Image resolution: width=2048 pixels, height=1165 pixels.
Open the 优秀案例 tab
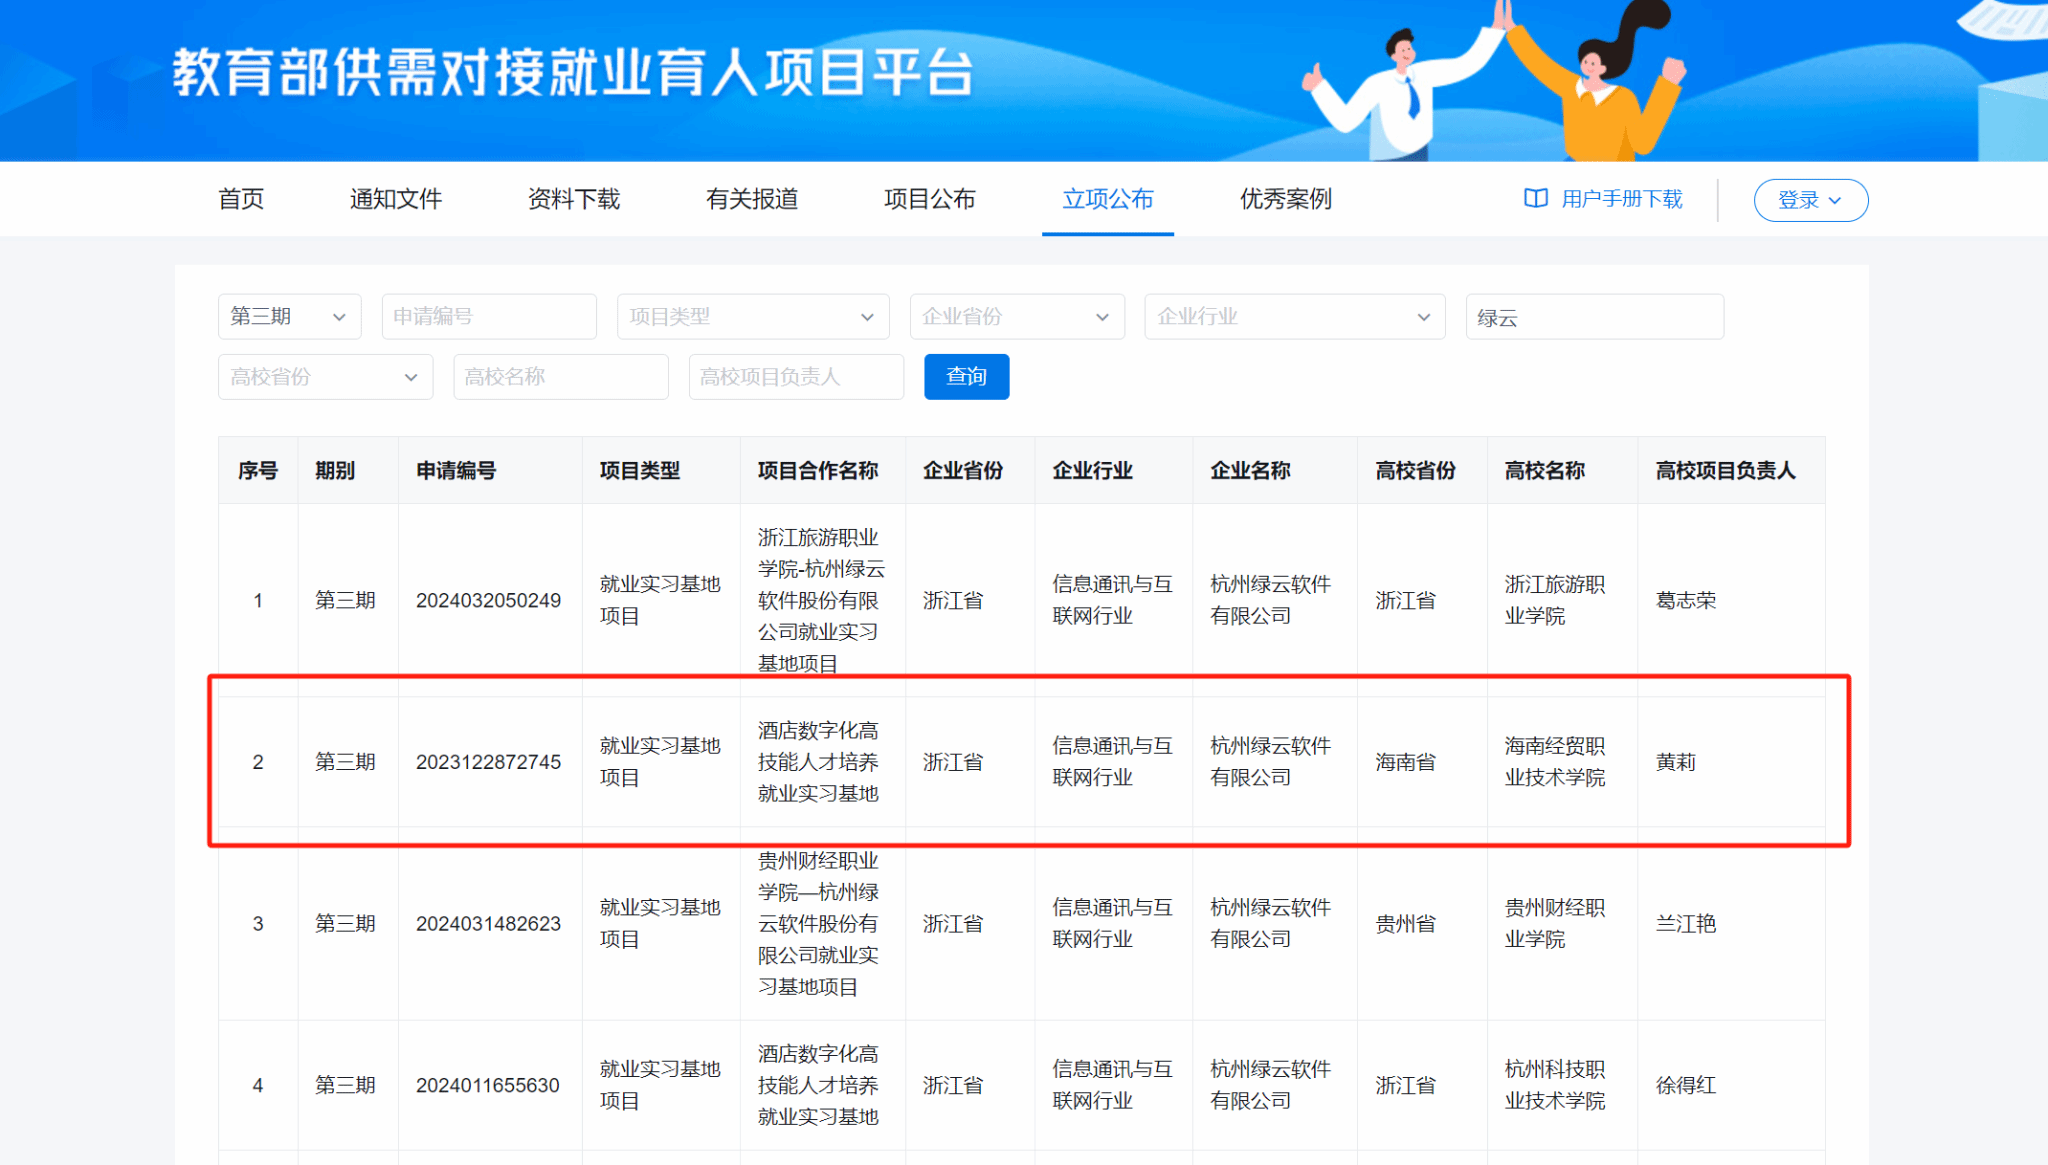1286,199
